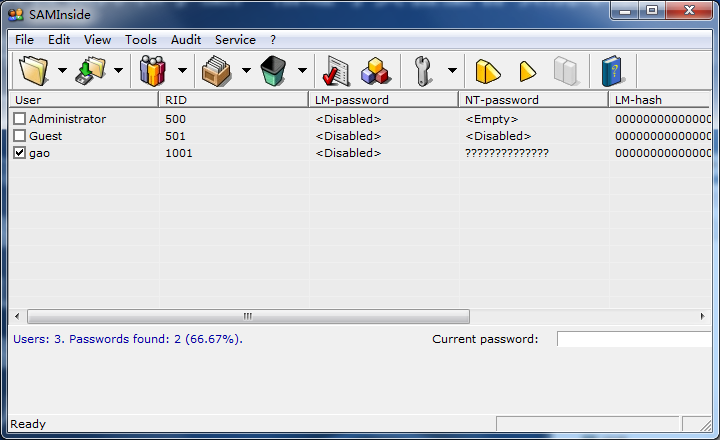Sort by the RID column header
720x440 pixels.
tap(233, 100)
